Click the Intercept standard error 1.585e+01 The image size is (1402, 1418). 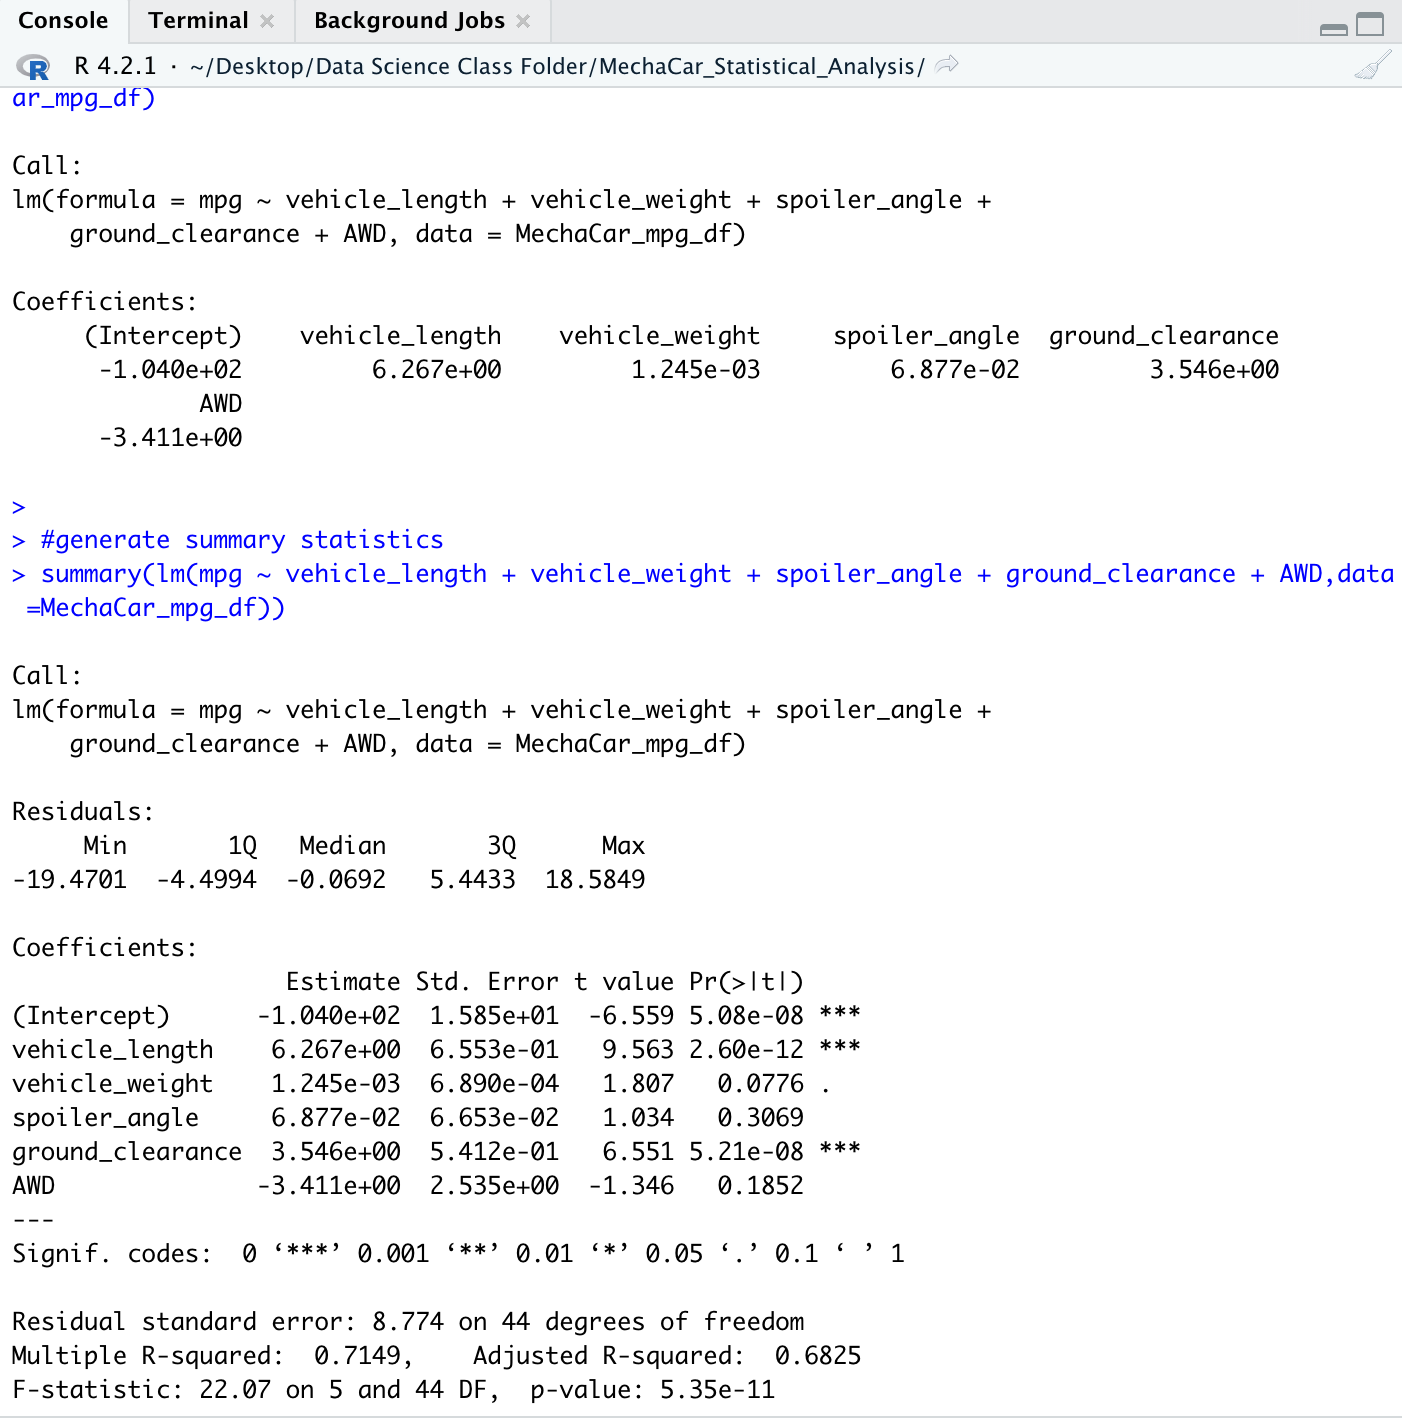click(494, 1016)
